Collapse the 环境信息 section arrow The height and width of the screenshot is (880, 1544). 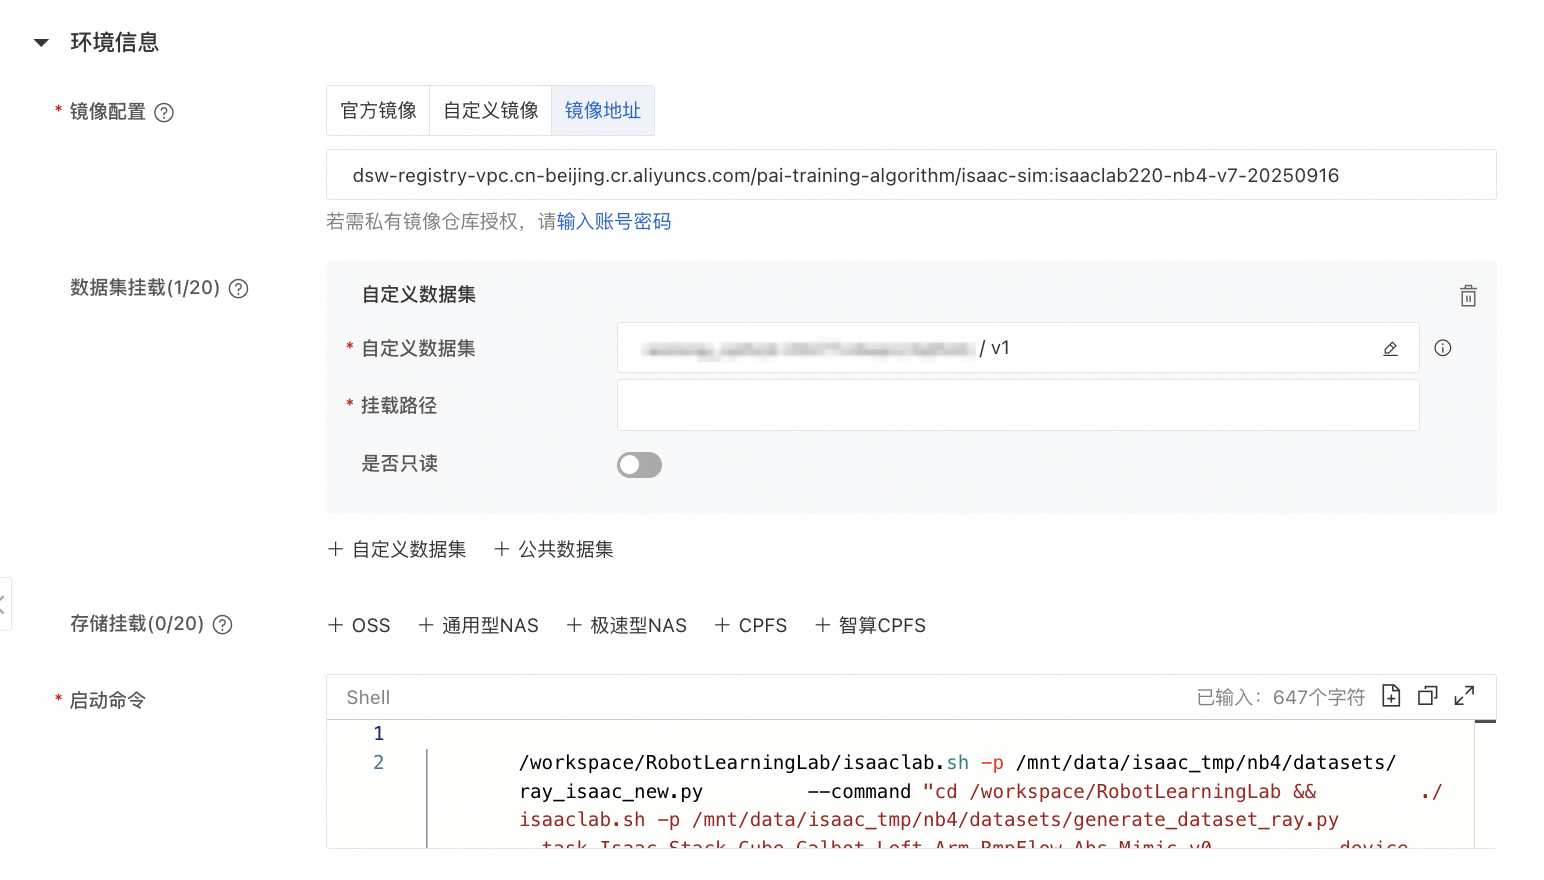point(41,43)
